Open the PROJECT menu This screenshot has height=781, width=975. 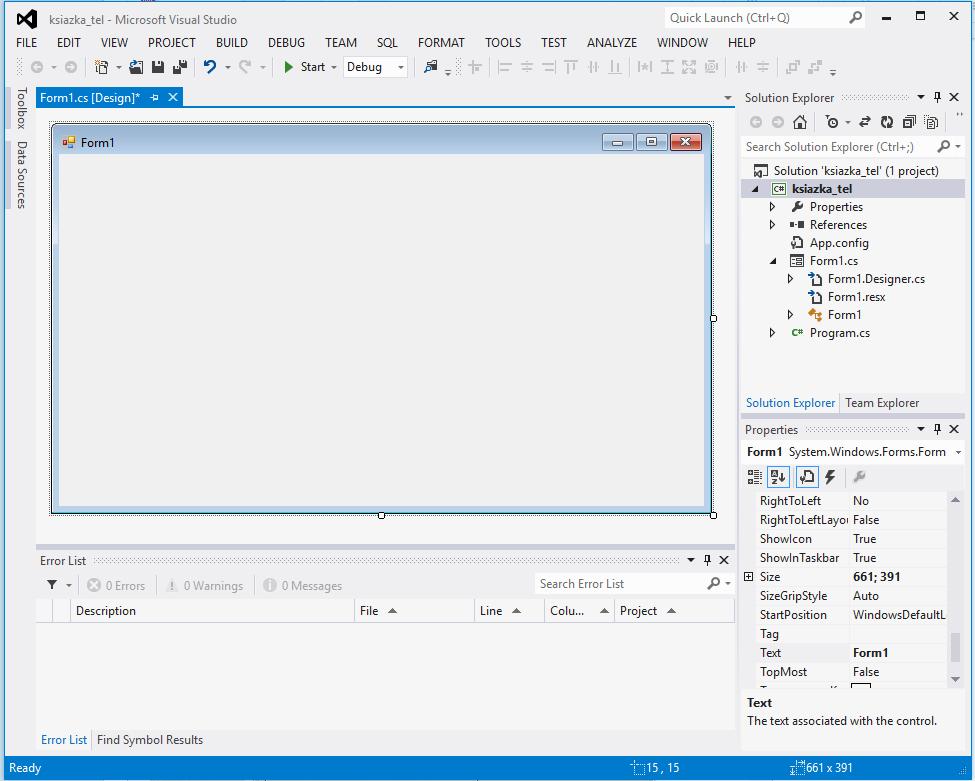172,43
